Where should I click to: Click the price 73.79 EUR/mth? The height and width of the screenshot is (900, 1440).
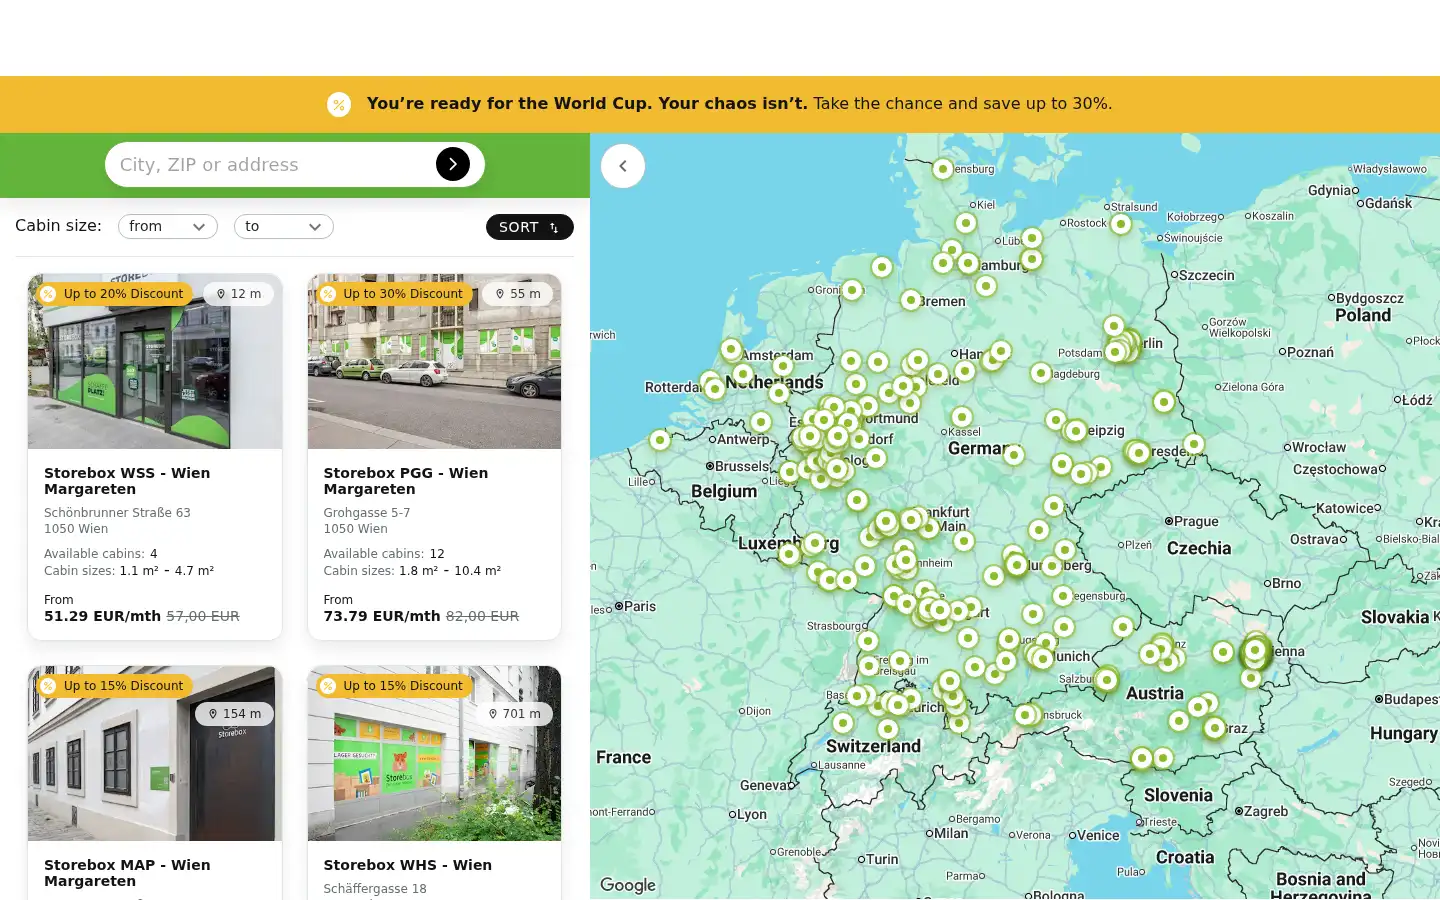[382, 616]
